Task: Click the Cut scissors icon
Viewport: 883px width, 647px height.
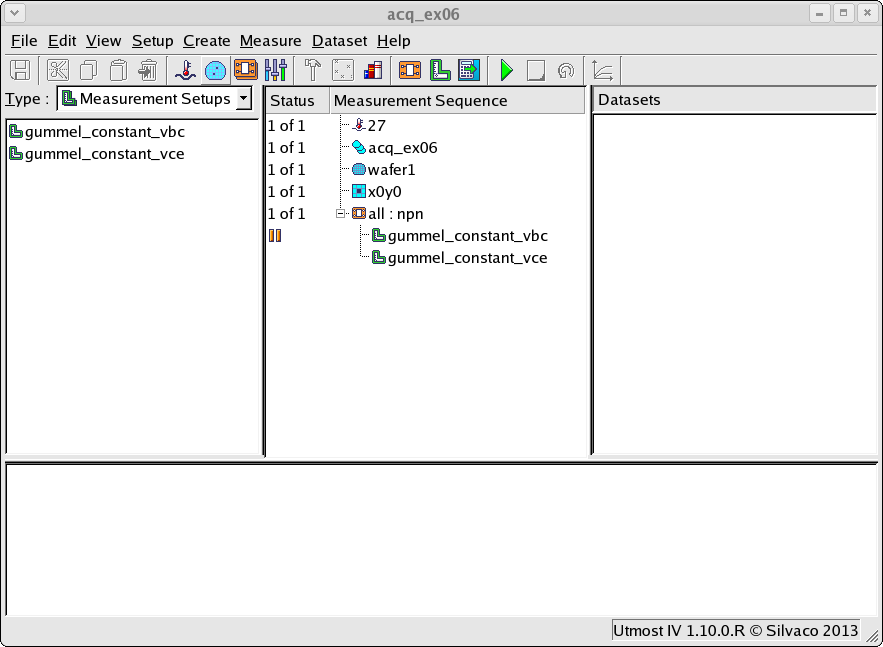Action: click(58, 70)
